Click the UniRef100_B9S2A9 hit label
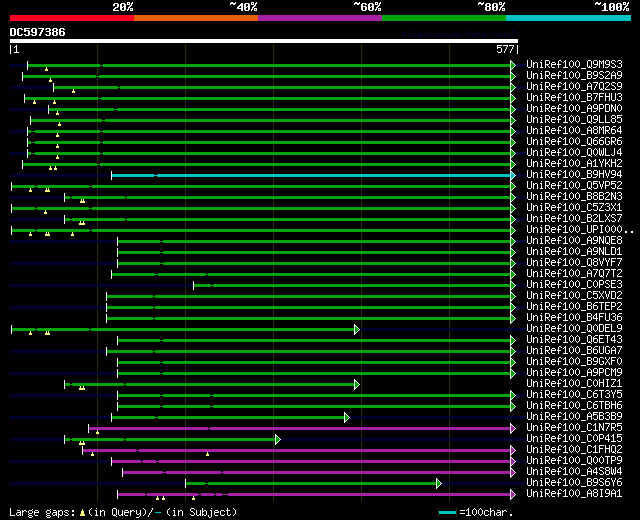The width and height of the screenshot is (640, 520). pyautogui.click(x=574, y=75)
